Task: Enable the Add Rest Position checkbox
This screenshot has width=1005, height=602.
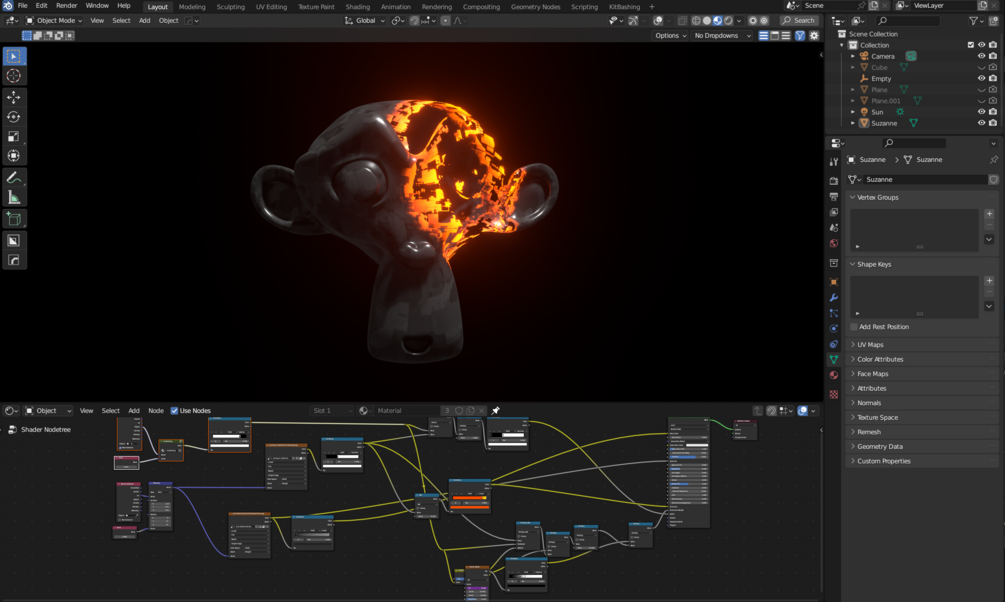Action: [854, 327]
